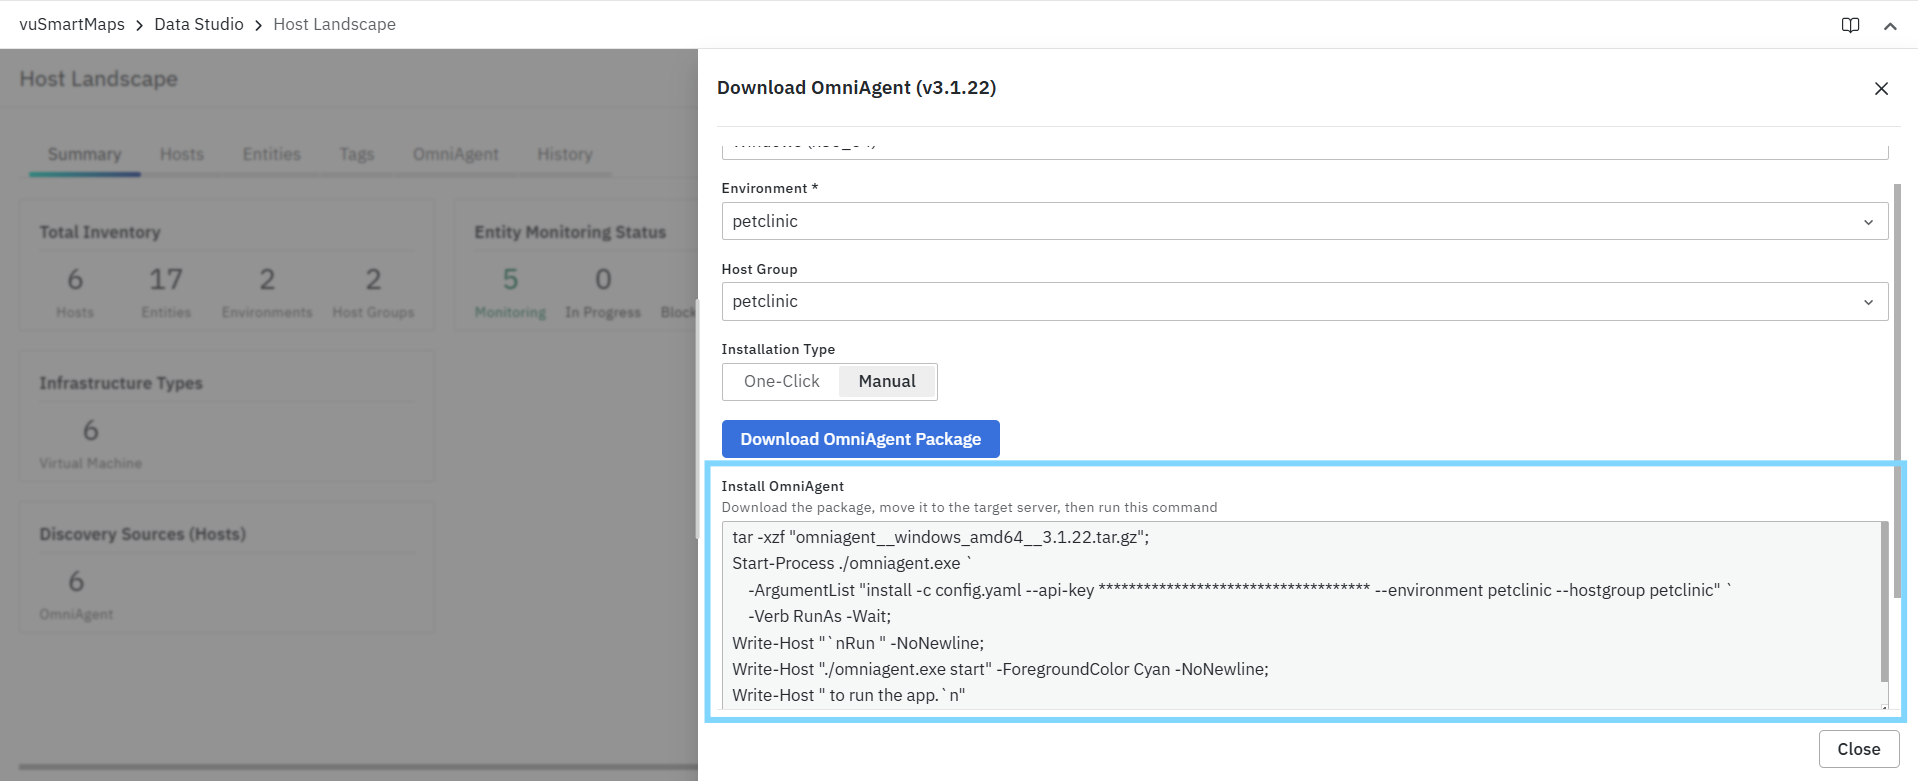Screen dimensions: 1918x781
Task: Switch to the OmniAgent tab
Action: click(x=455, y=154)
